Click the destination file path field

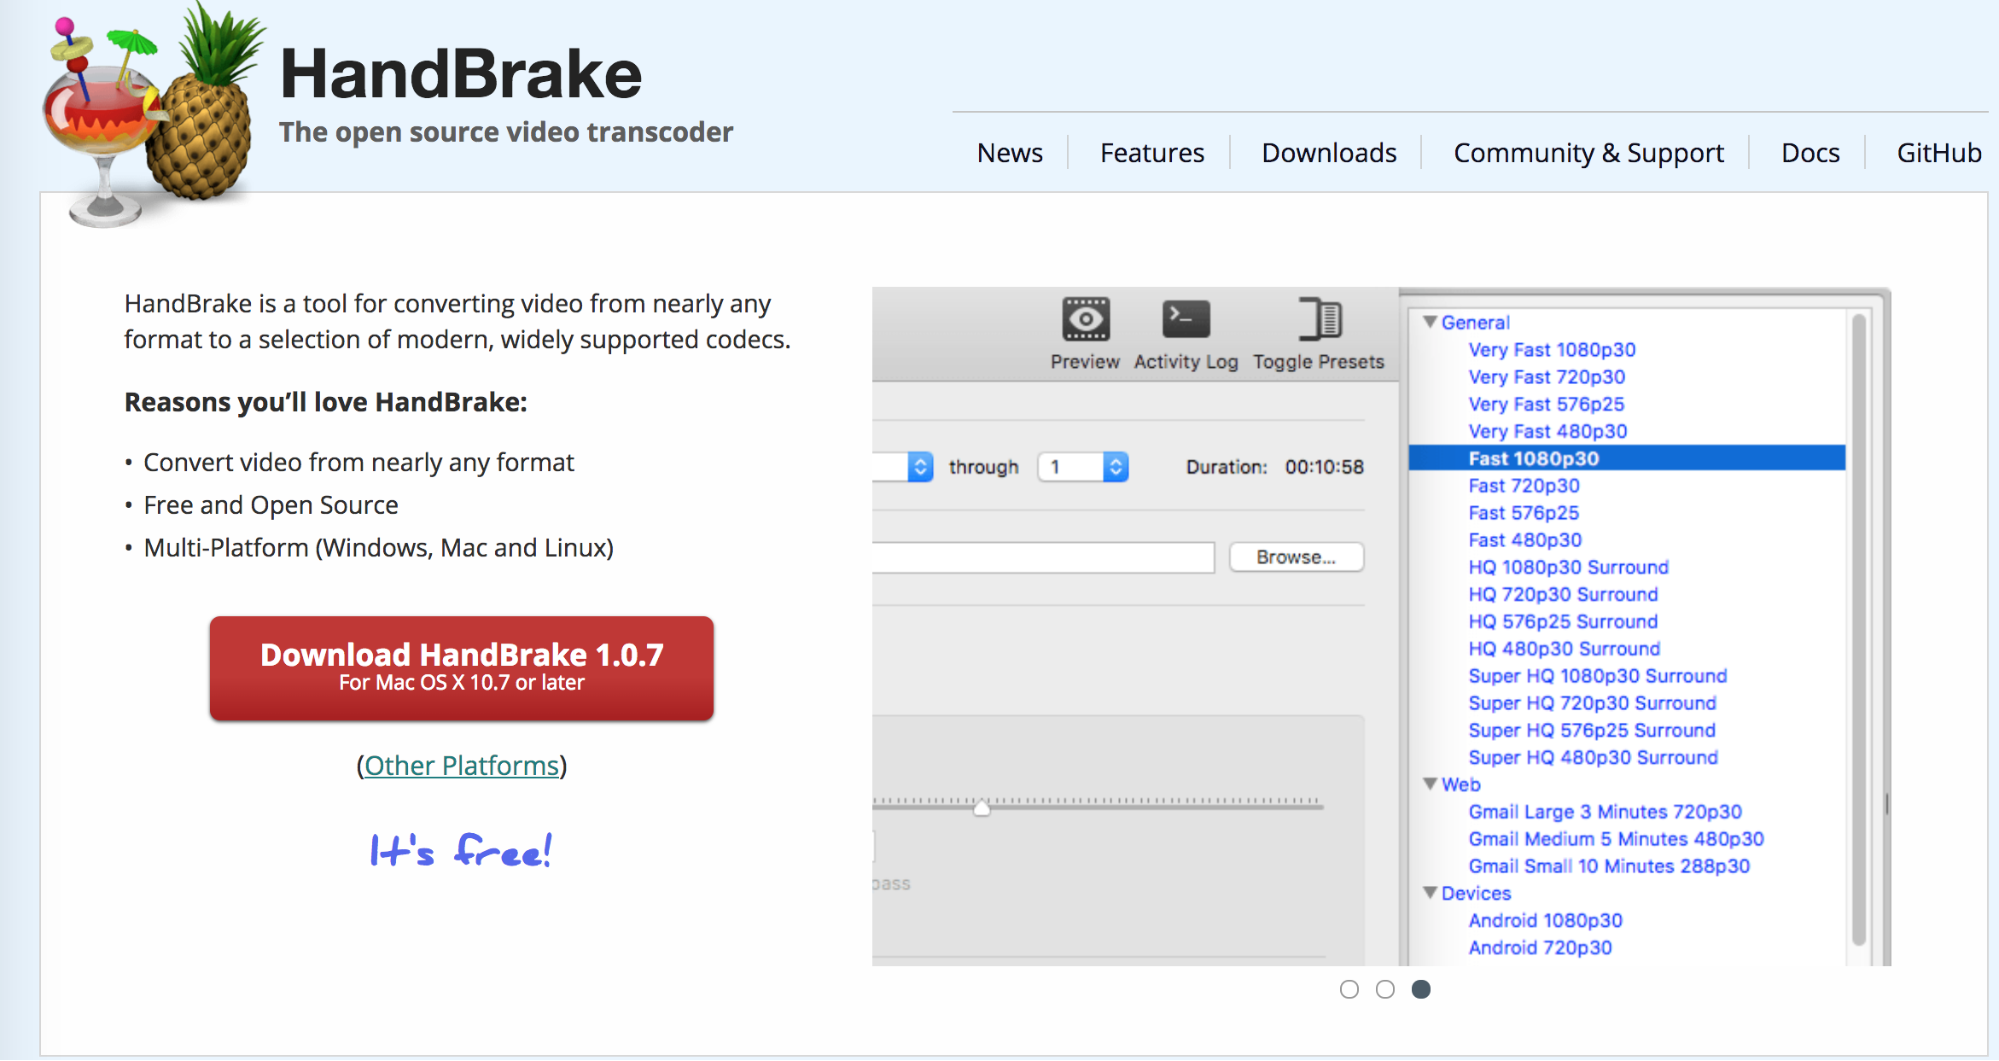click(x=1043, y=557)
